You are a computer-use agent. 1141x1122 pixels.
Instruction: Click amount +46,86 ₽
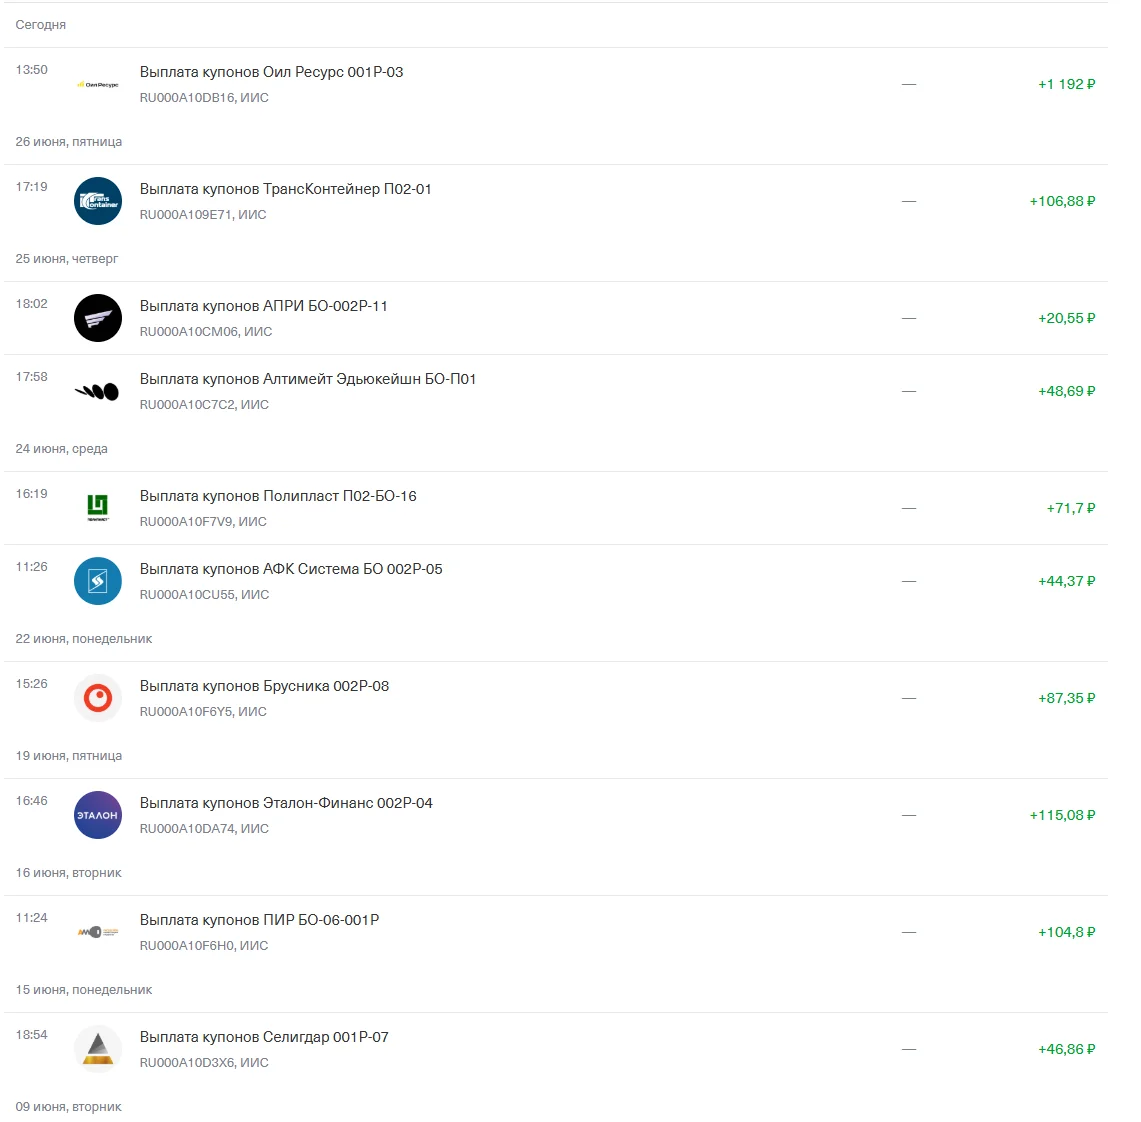[1066, 1049]
